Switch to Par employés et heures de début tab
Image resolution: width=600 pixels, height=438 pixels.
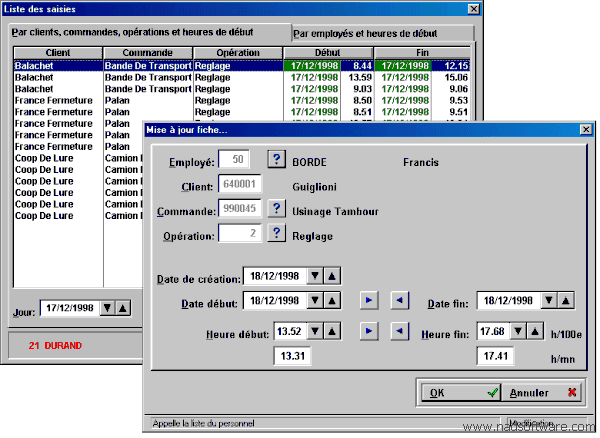[383, 34]
